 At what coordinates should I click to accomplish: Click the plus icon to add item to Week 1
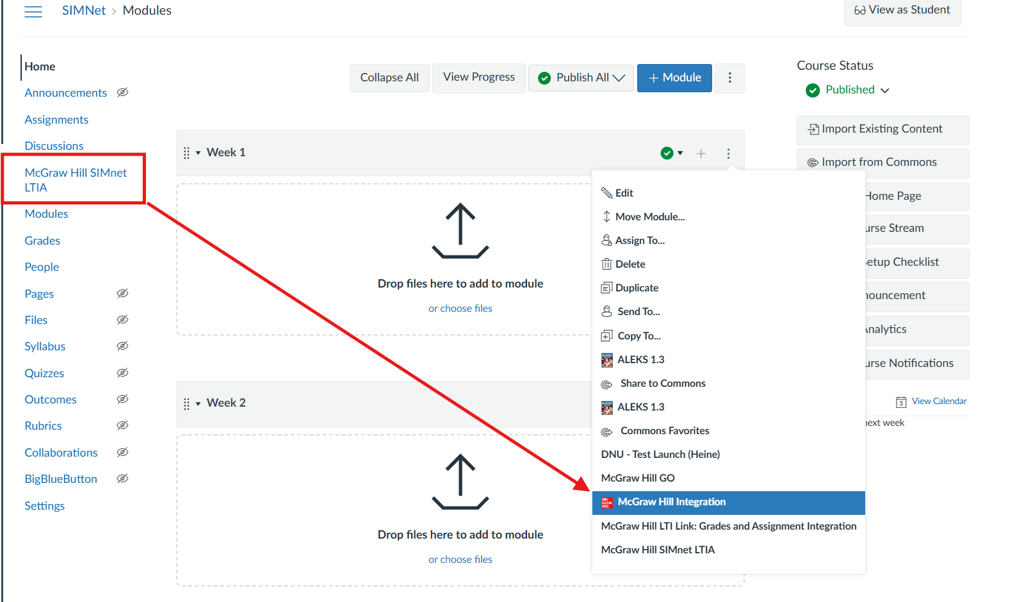[x=701, y=153]
